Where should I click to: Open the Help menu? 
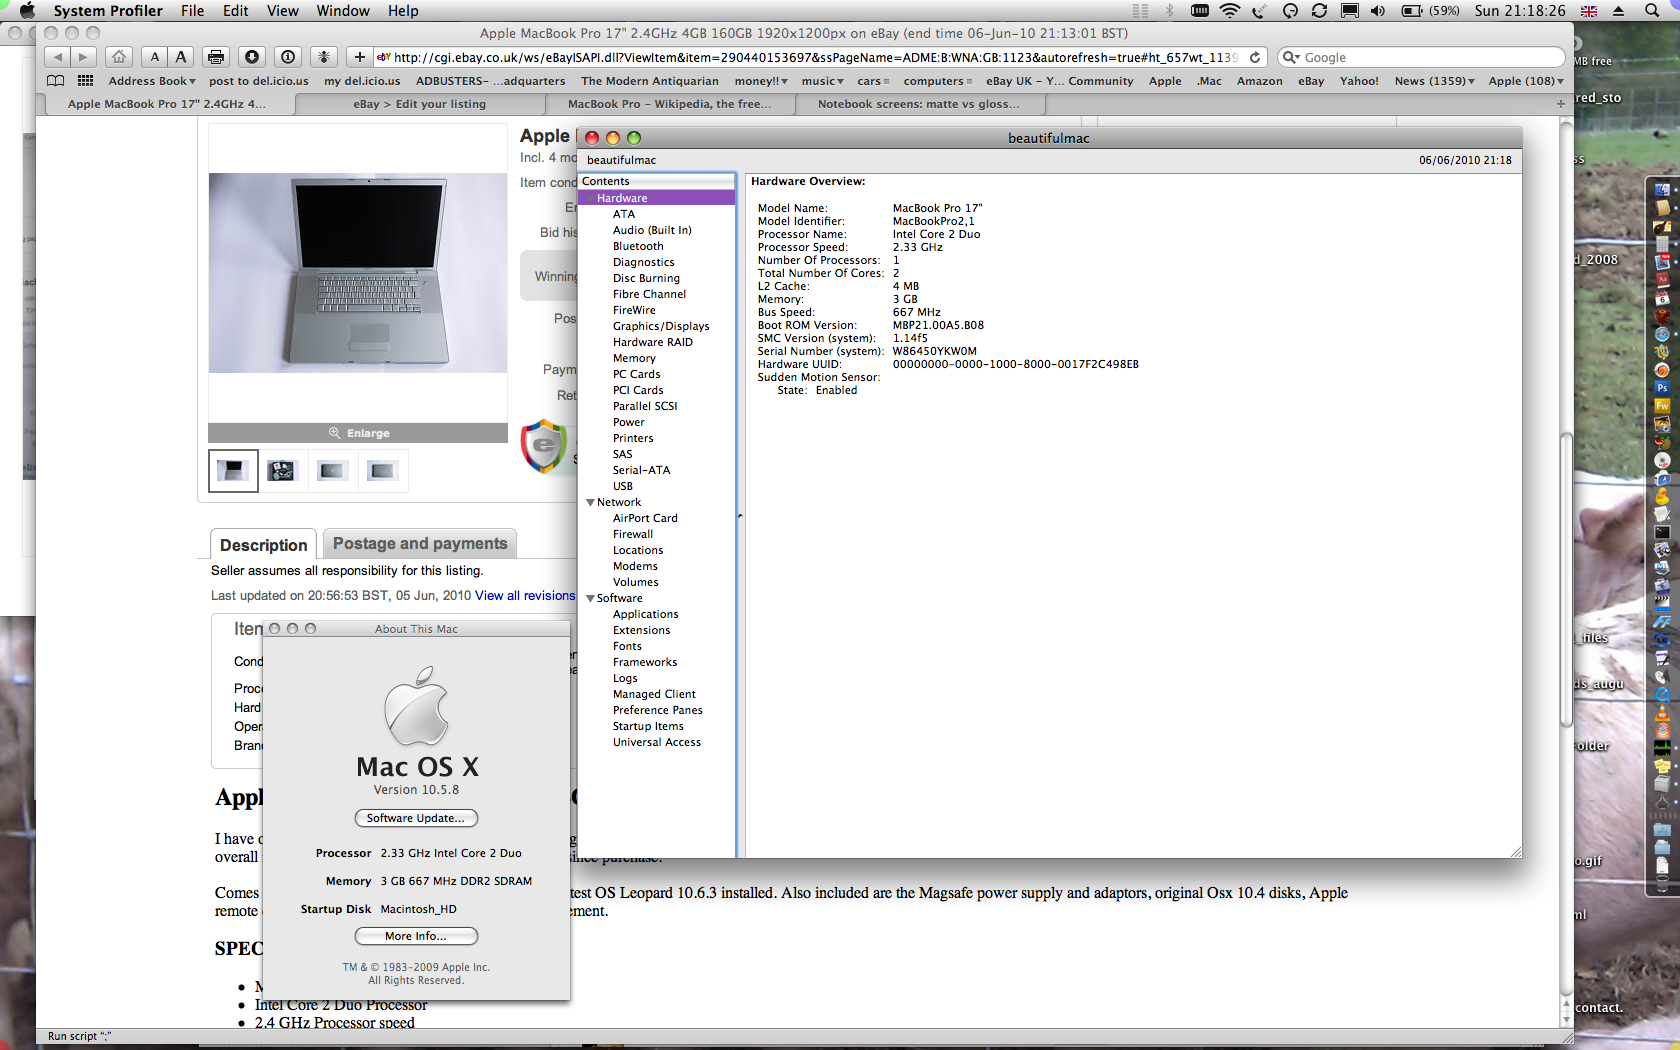[x=403, y=11]
